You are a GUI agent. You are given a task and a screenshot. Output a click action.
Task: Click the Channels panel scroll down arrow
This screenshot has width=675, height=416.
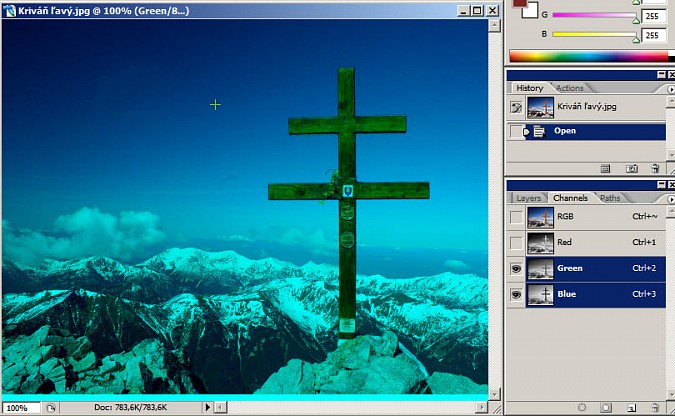[671, 394]
